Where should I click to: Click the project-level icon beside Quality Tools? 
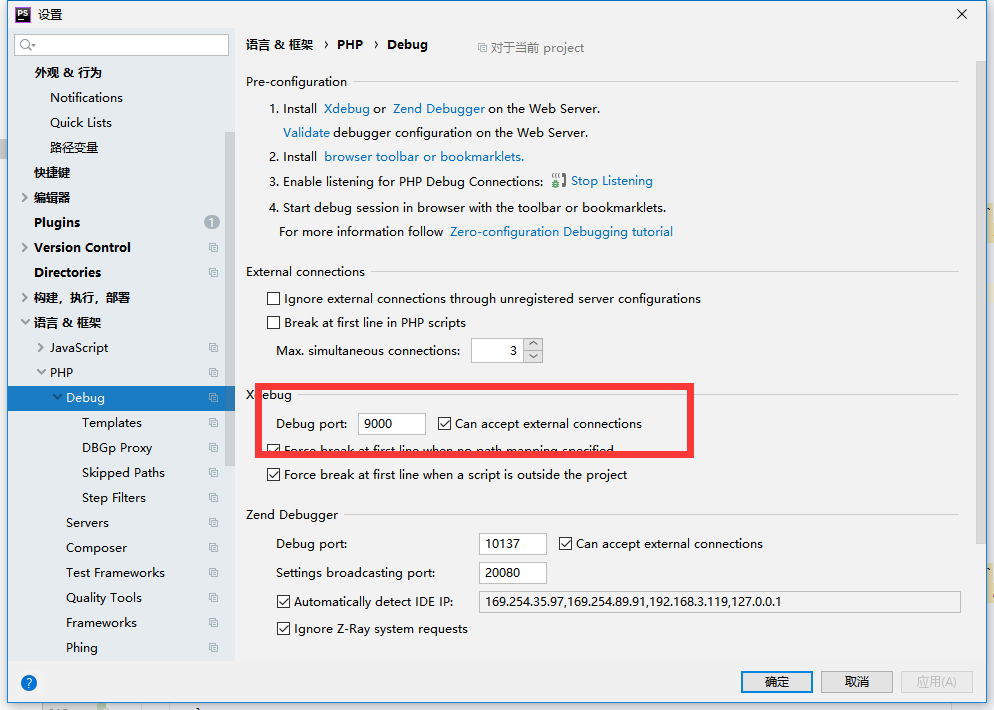click(x=214, y=598)
